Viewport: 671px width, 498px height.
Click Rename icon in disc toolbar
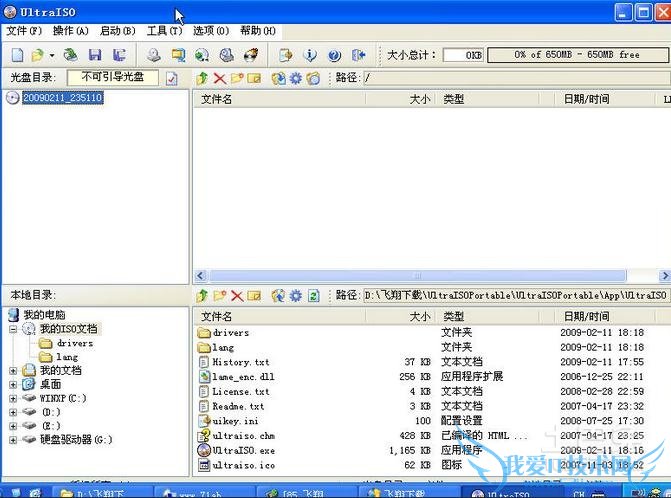point(254,78)
